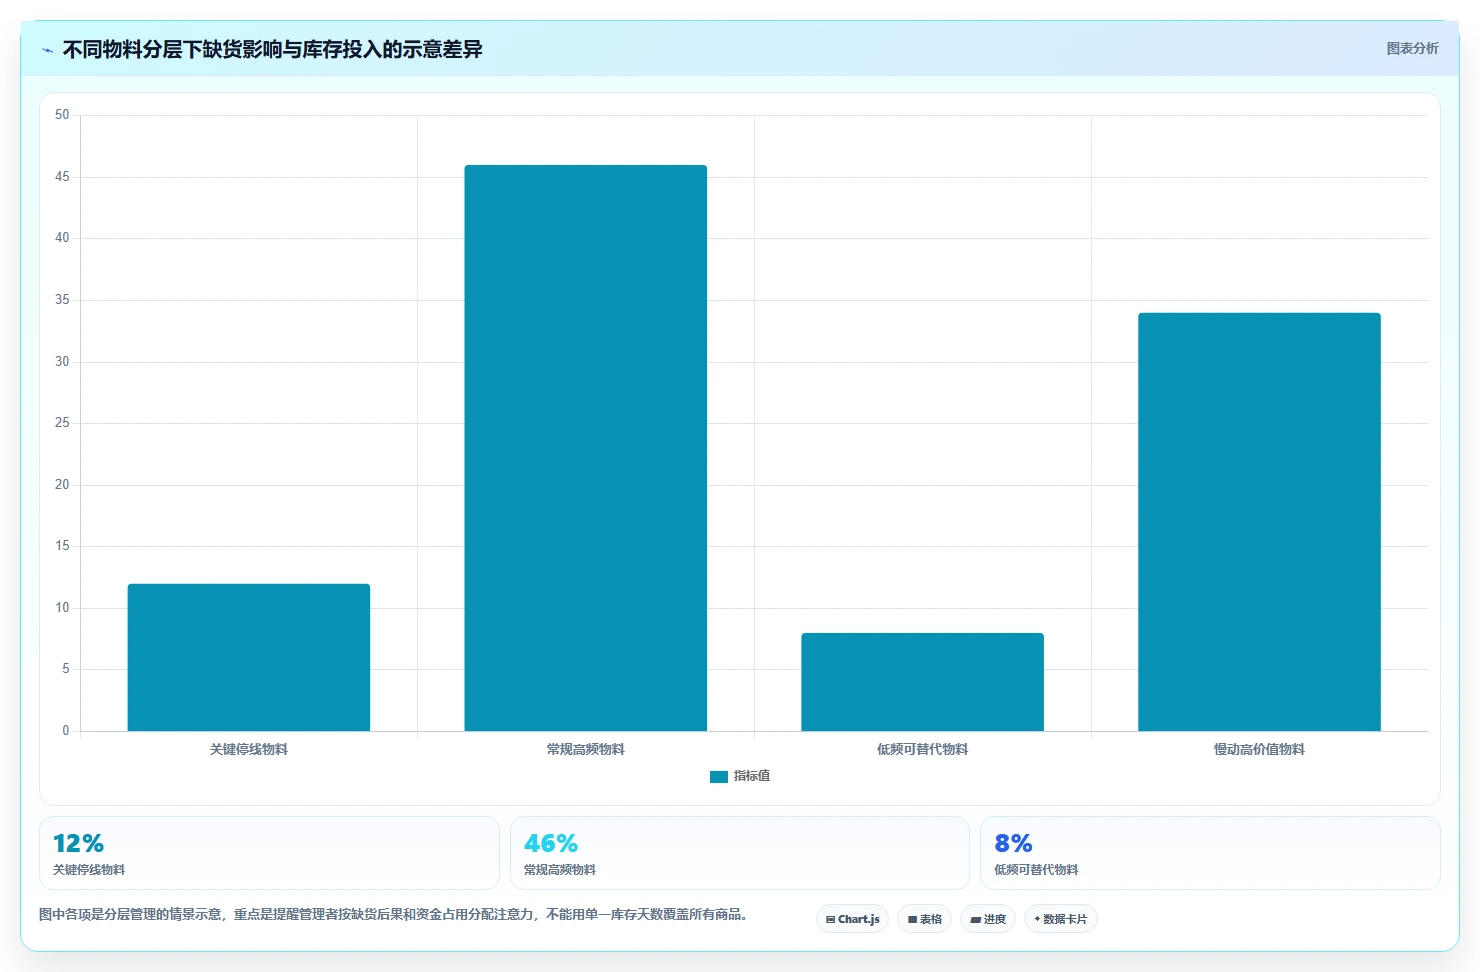The height and width of the screenshot is (972, 1480).
Task: Click the icon inside the 表格 chip
Action: [912, 920]
